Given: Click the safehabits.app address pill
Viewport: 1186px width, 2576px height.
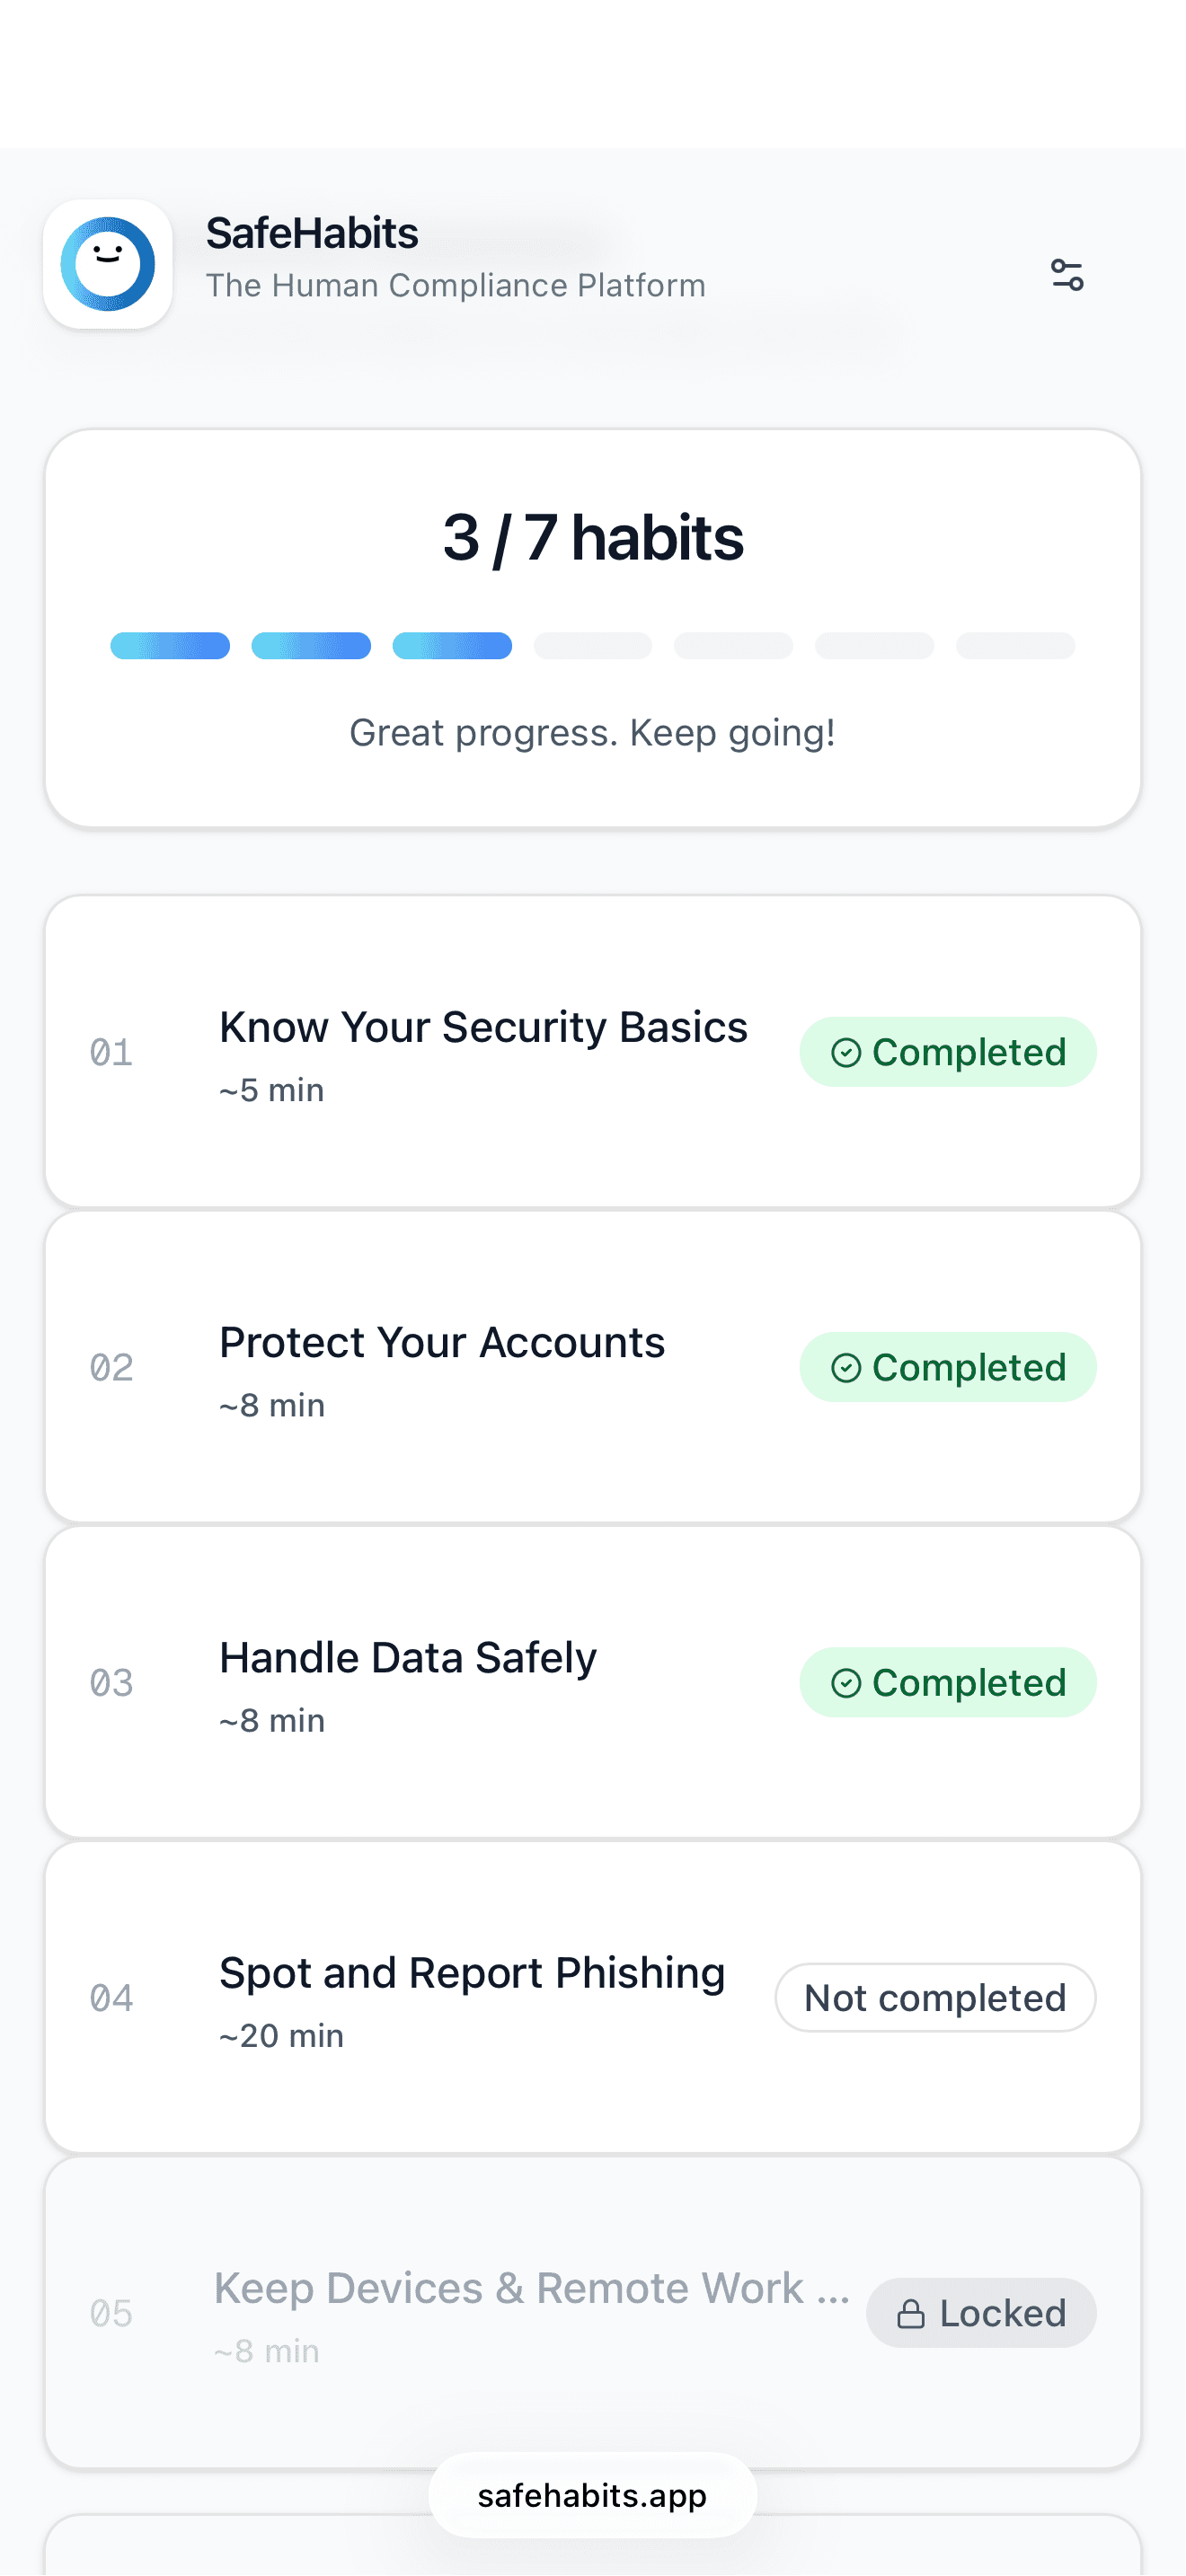Looking at the screenshot, I should [x=592, y=2495].
